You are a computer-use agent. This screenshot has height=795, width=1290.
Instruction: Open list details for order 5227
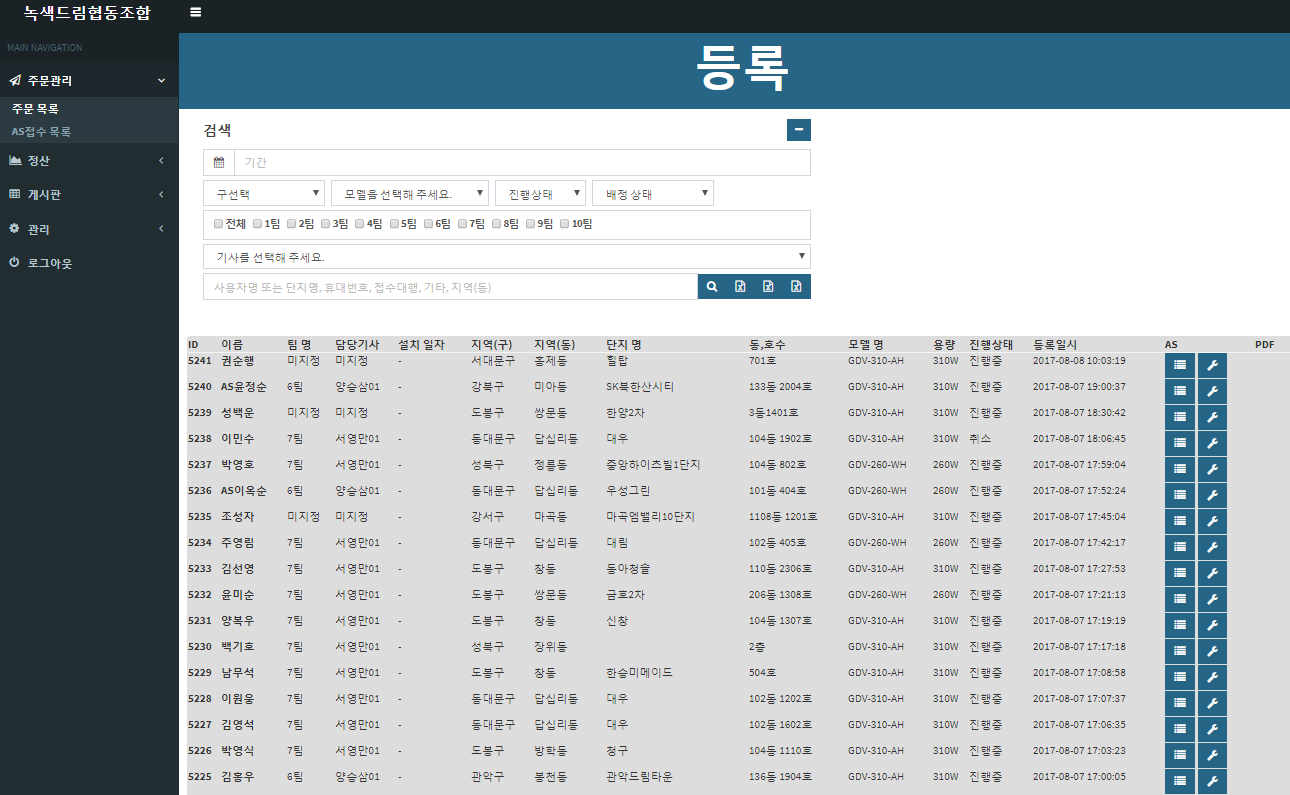coord(1180,729)
